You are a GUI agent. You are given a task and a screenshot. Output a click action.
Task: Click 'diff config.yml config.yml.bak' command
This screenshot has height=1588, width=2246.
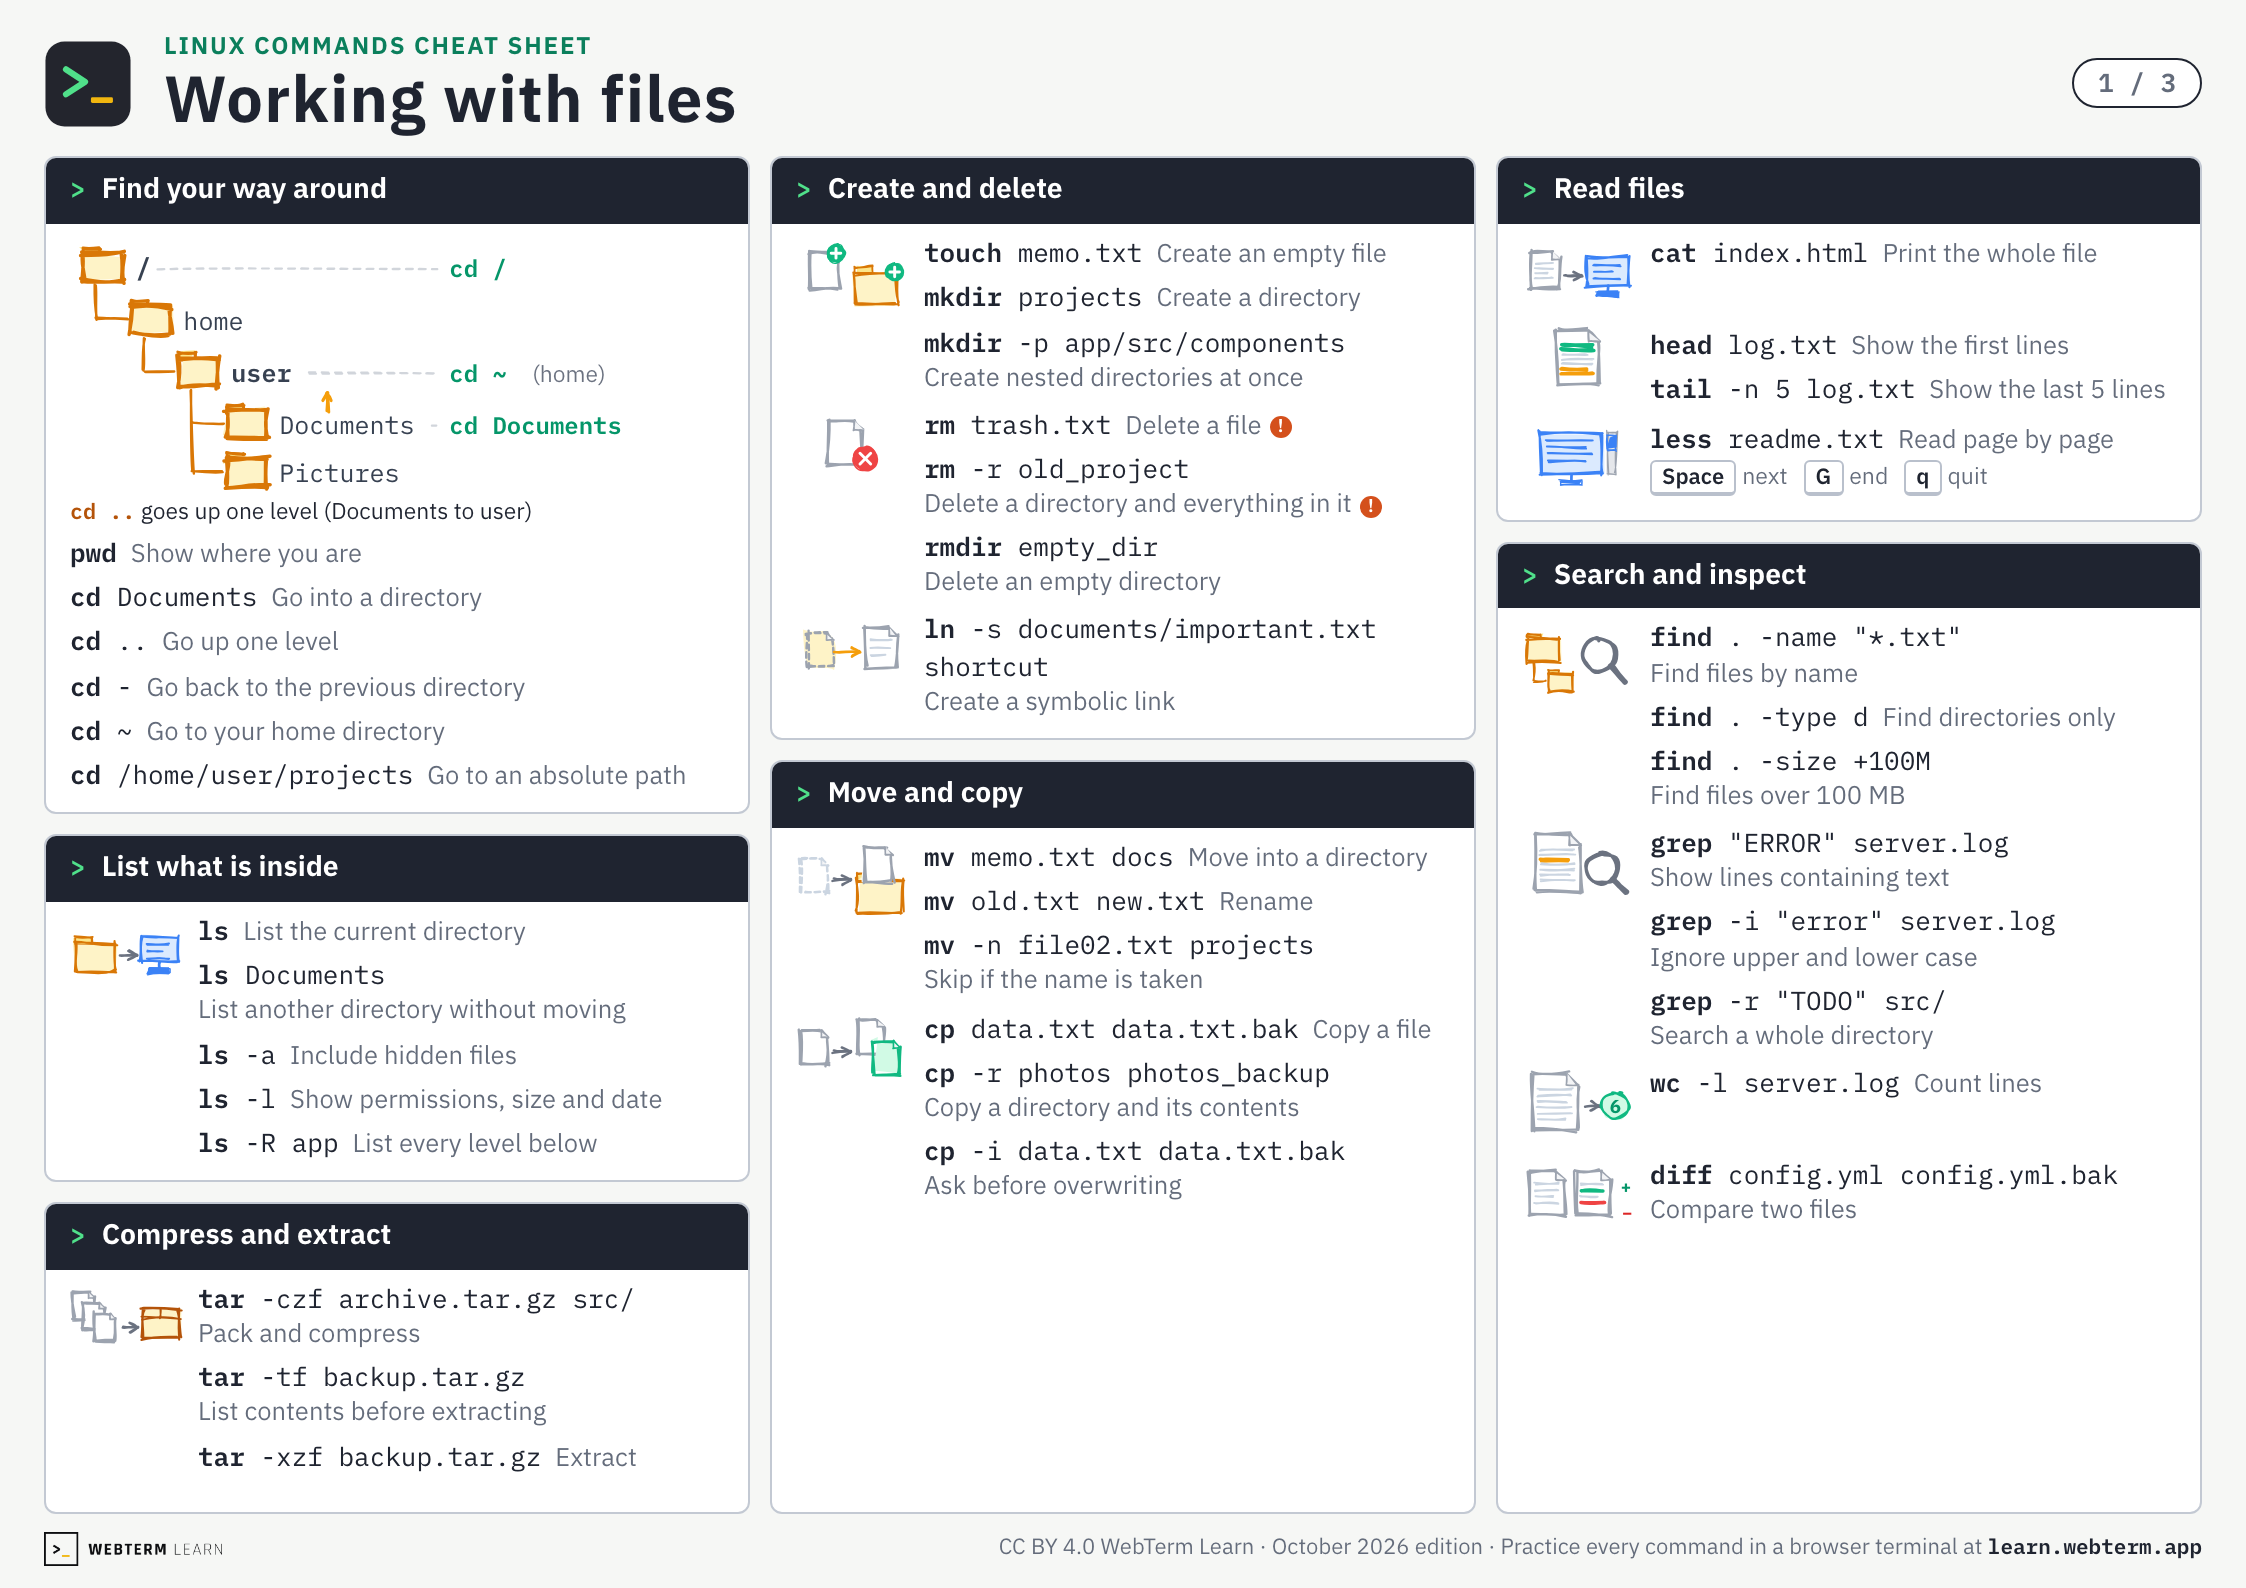tap(1884, 1176)
